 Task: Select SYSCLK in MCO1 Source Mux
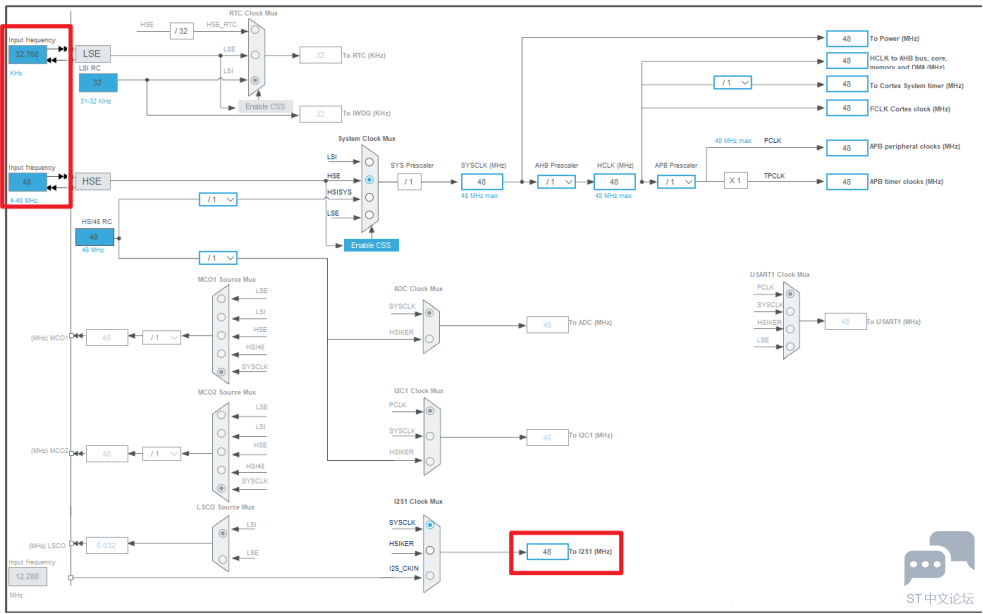click(x=221, y=372)
